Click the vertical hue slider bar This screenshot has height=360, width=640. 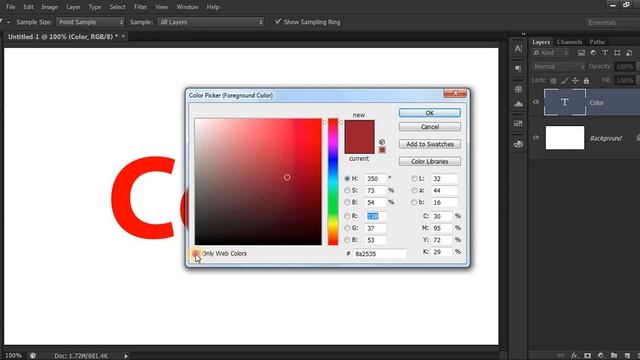[333, 182]
